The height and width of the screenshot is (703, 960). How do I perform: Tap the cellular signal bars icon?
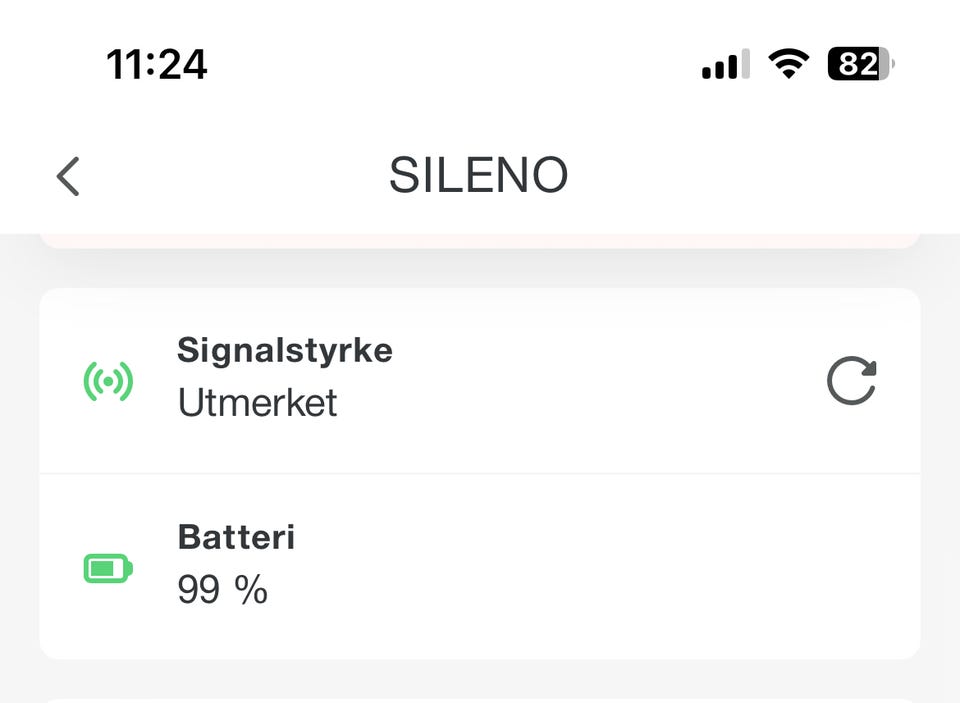[725, 66]
